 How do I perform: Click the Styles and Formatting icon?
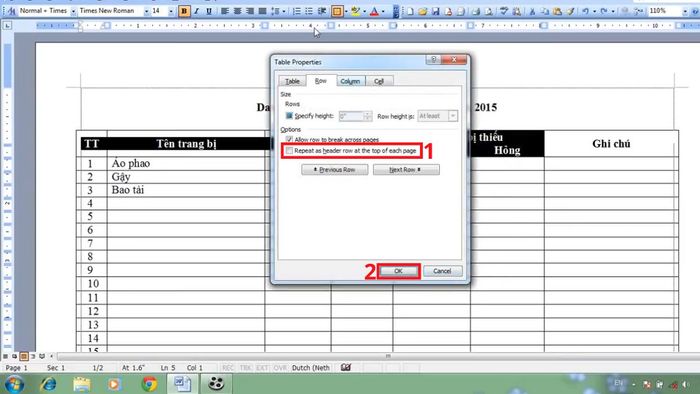coord(11,11)
